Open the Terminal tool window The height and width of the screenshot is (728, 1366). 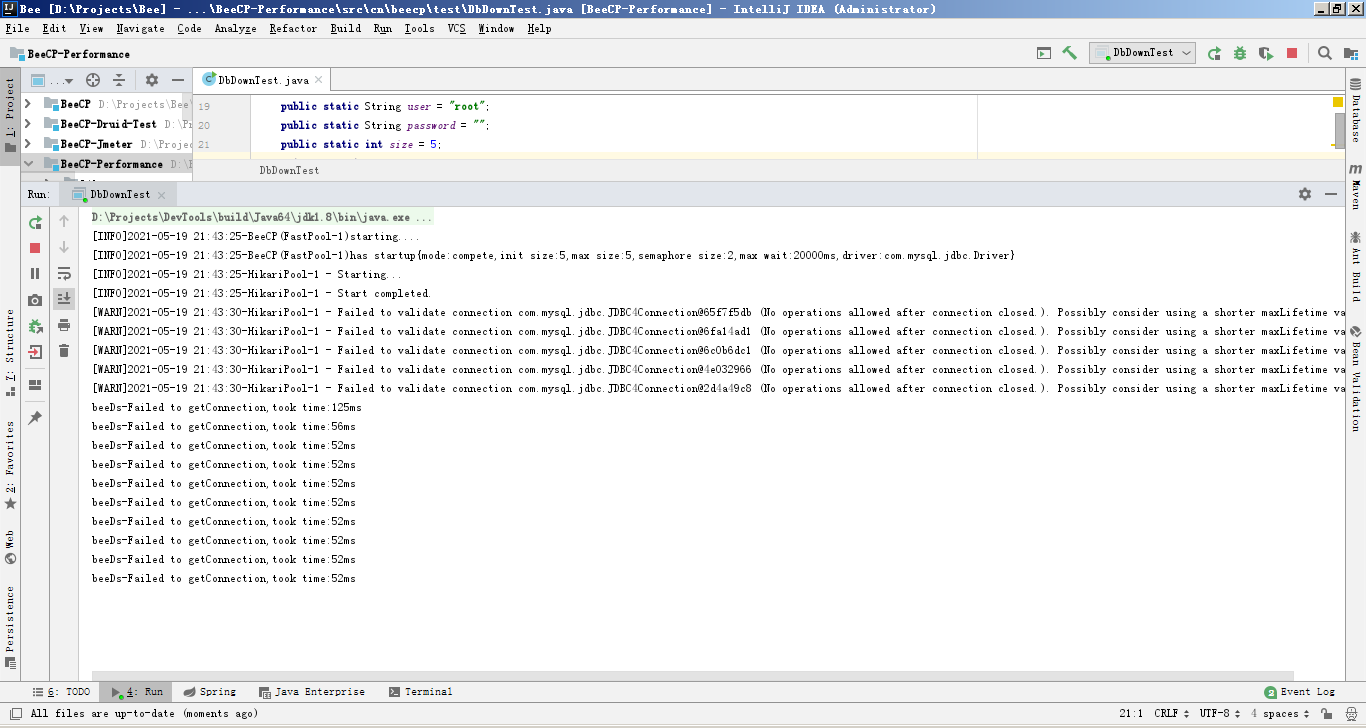(420, 692)
